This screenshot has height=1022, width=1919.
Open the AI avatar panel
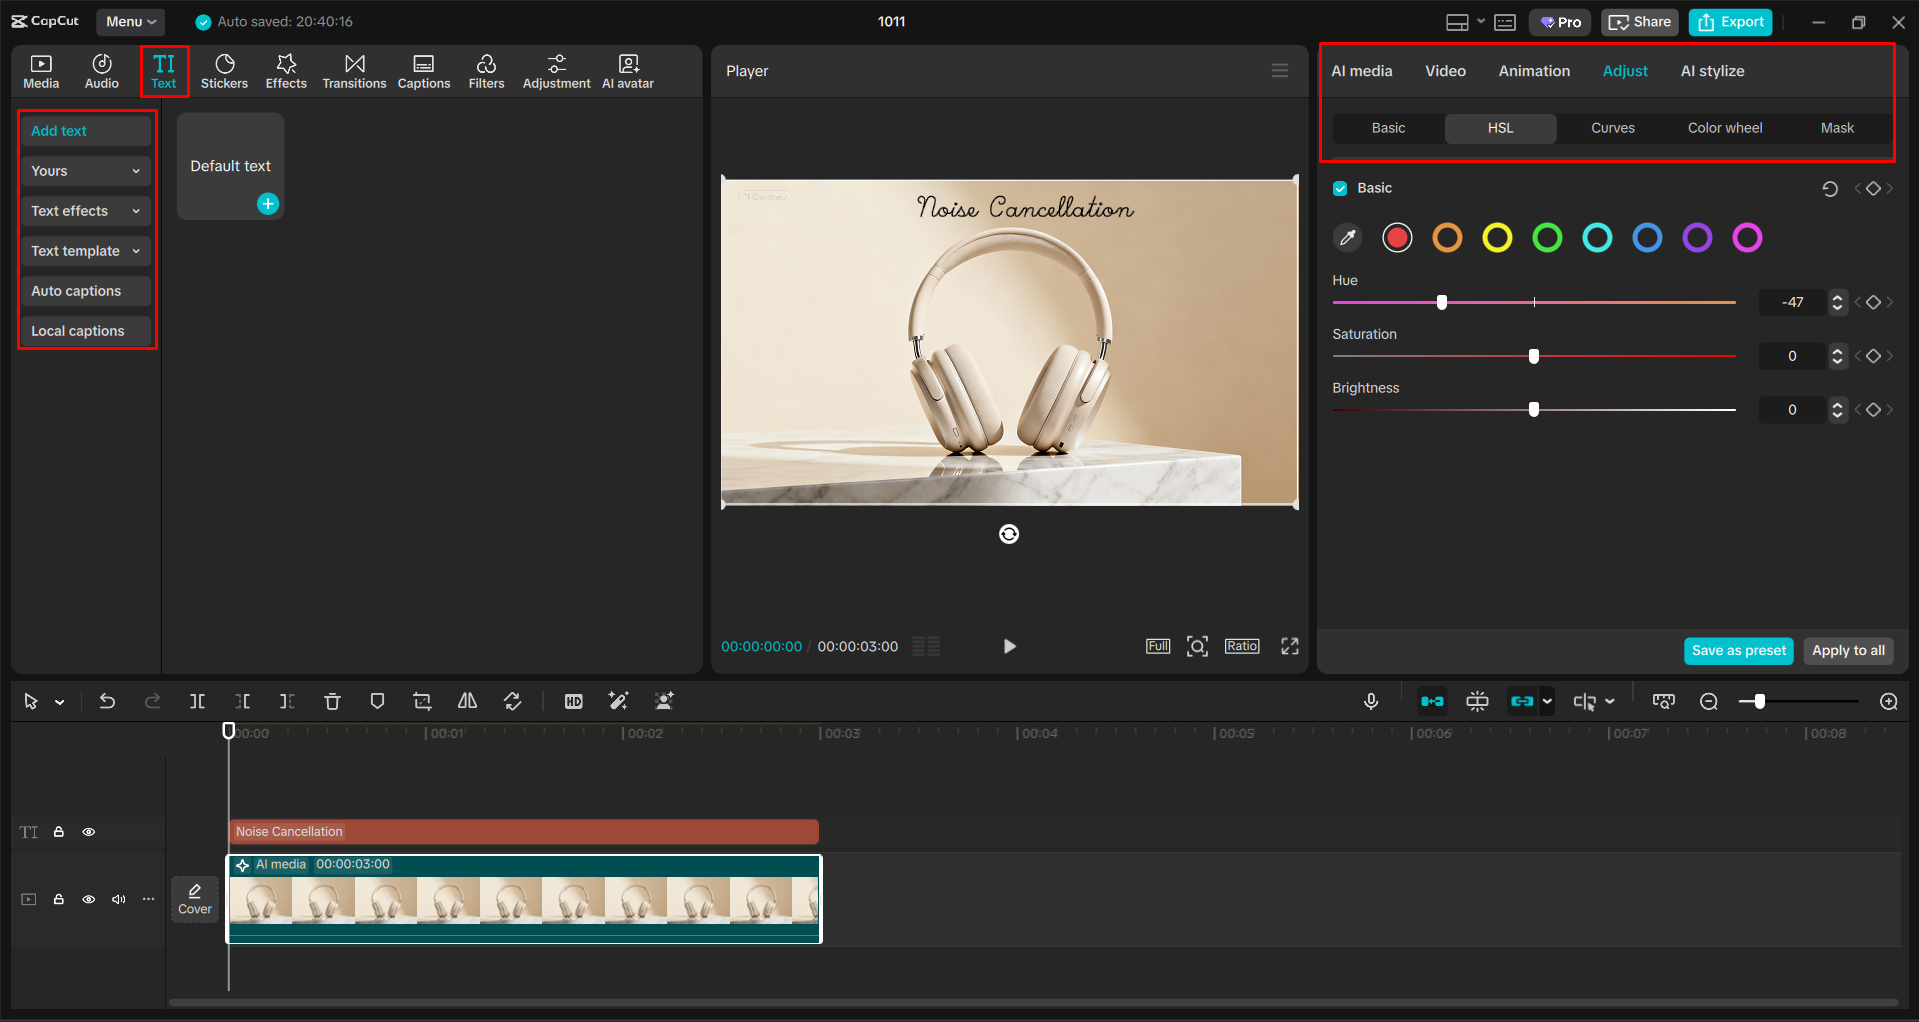click(x=627, y=70)
